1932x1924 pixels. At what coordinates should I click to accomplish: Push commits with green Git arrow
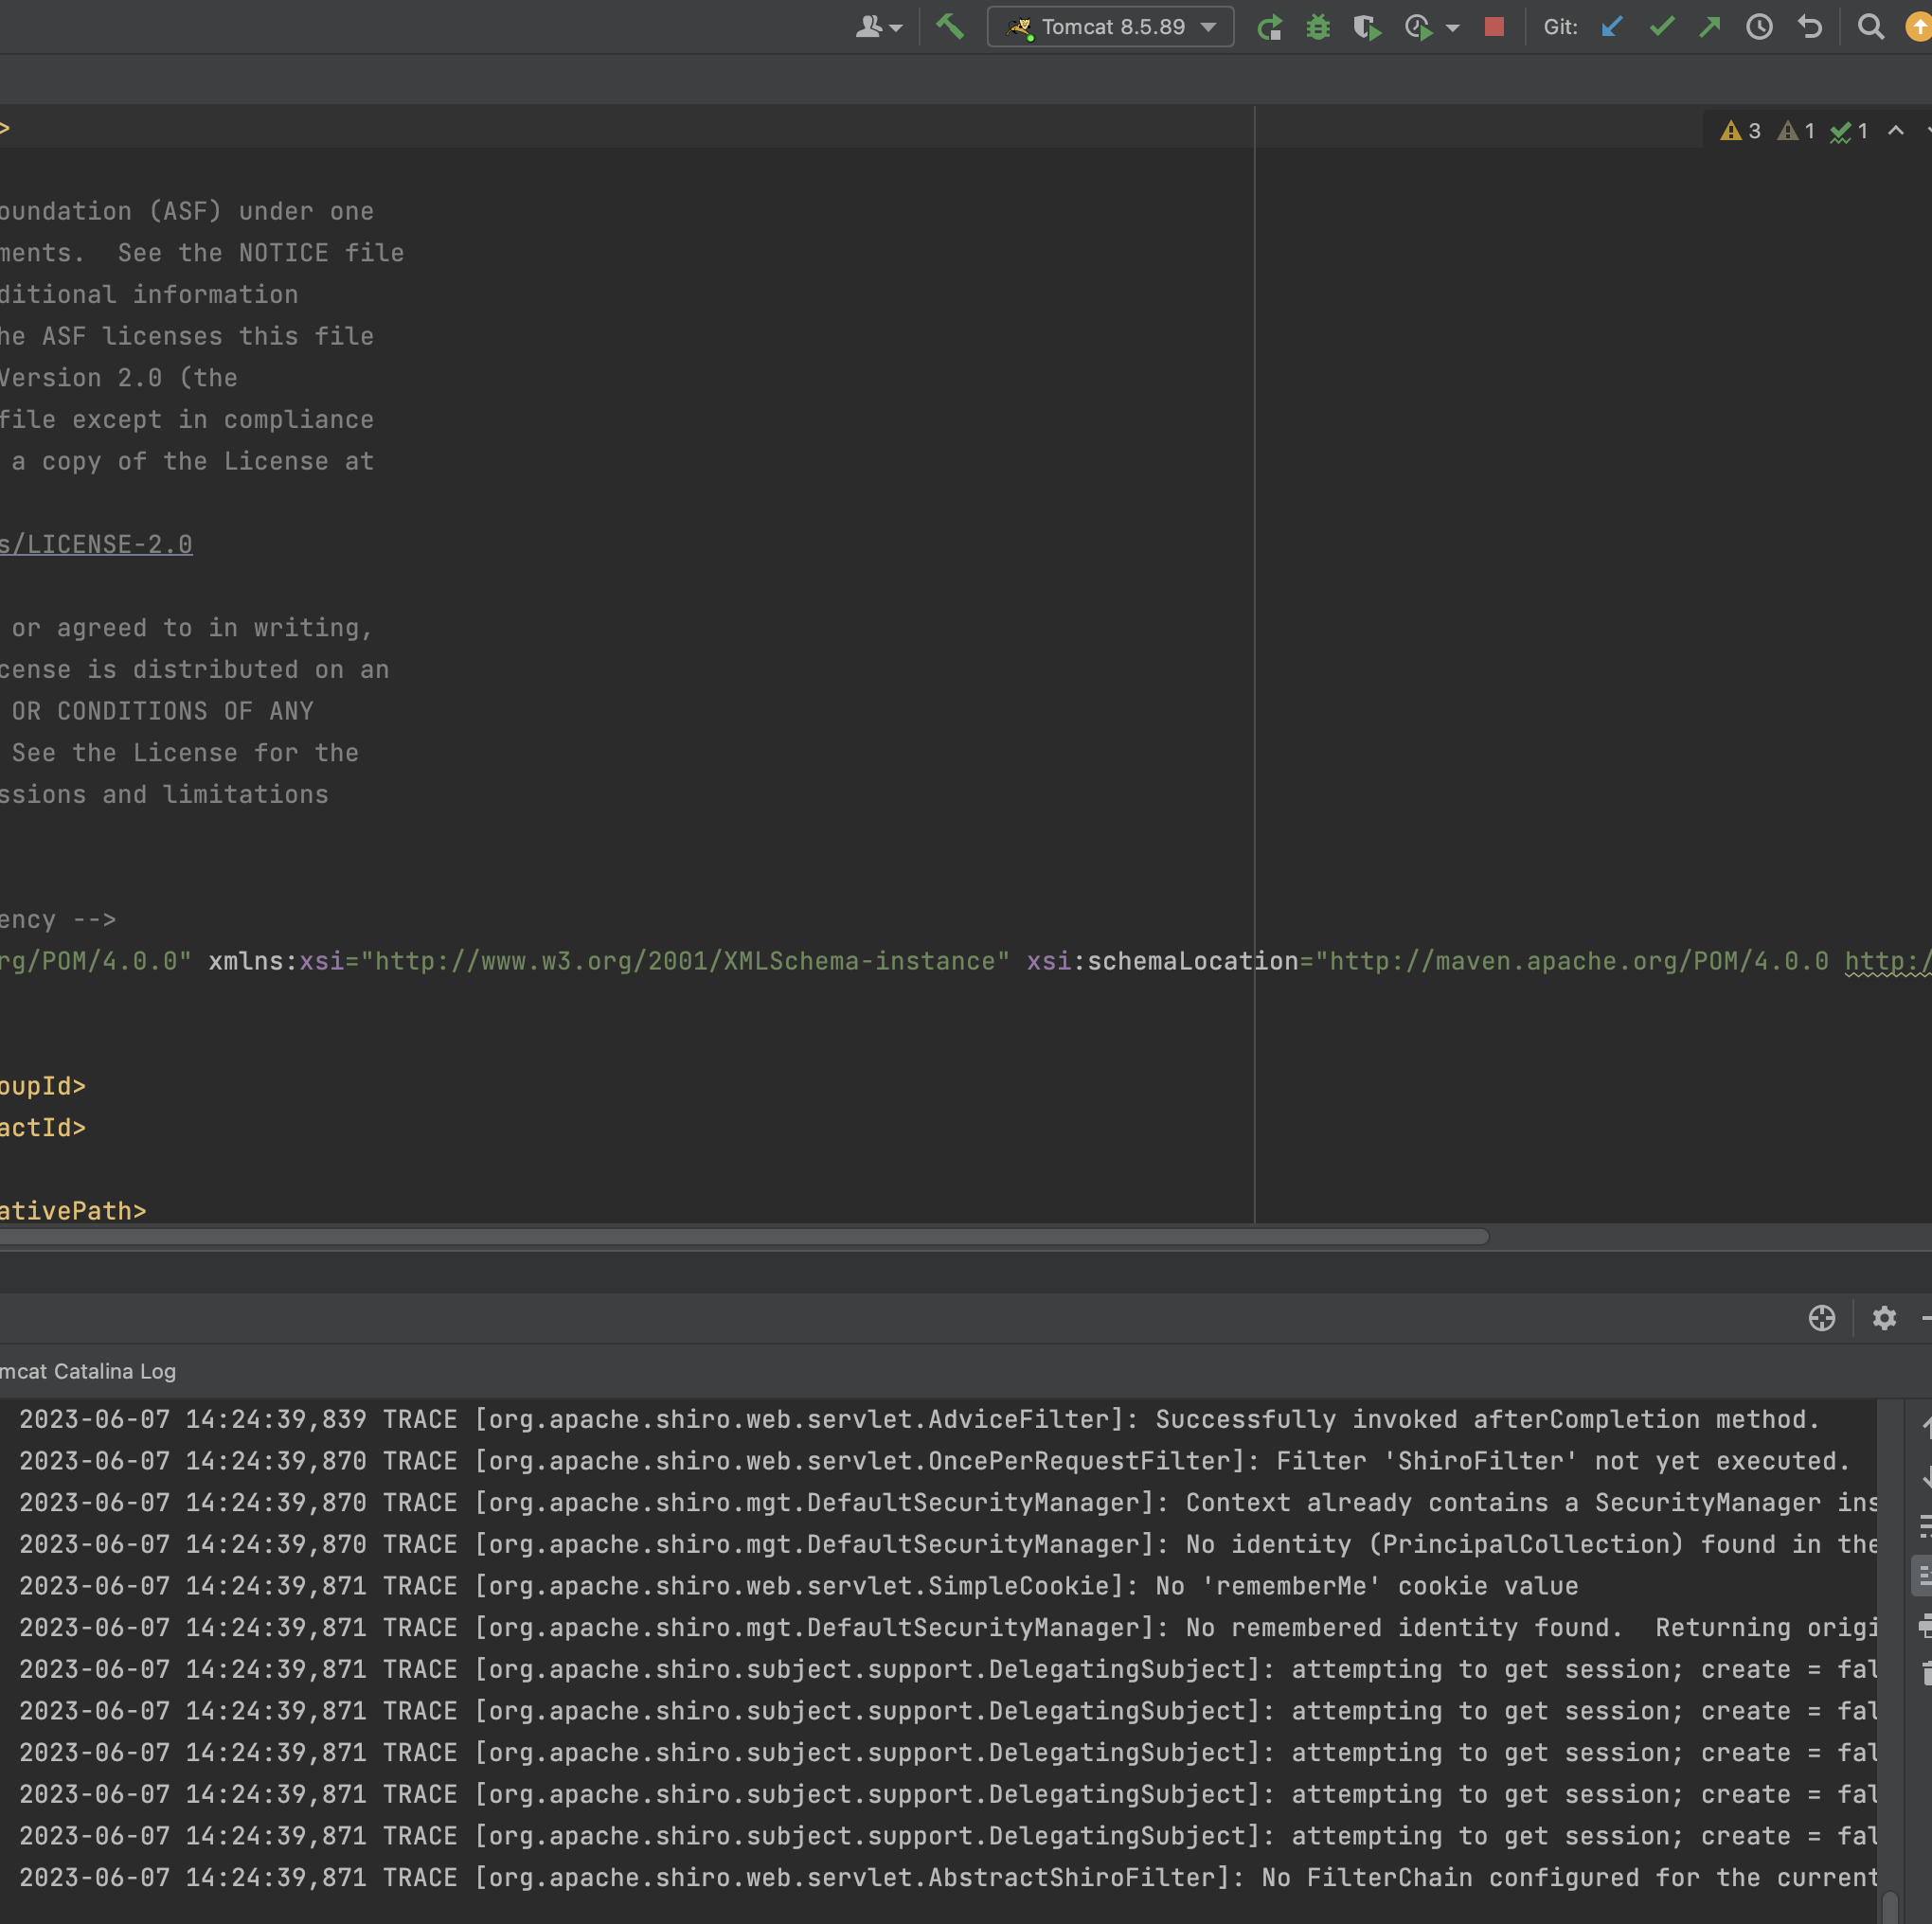[1709, 27]
